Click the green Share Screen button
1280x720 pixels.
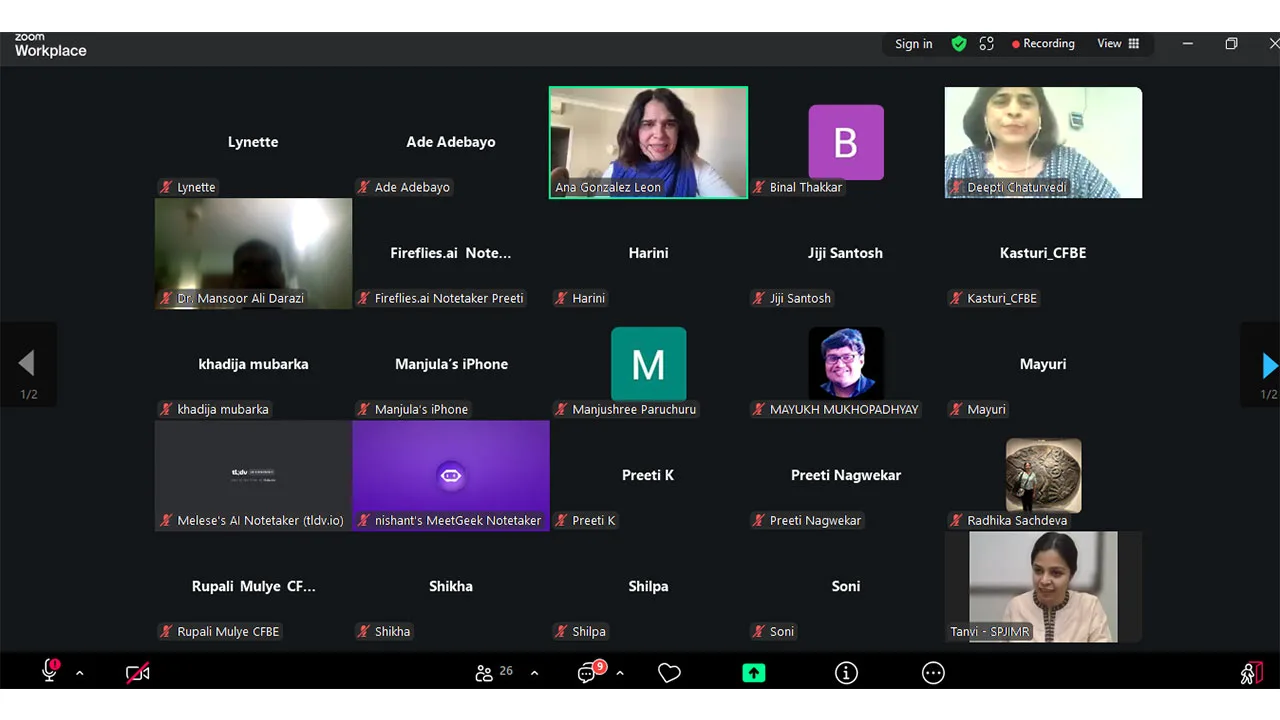tap(754, 673)
